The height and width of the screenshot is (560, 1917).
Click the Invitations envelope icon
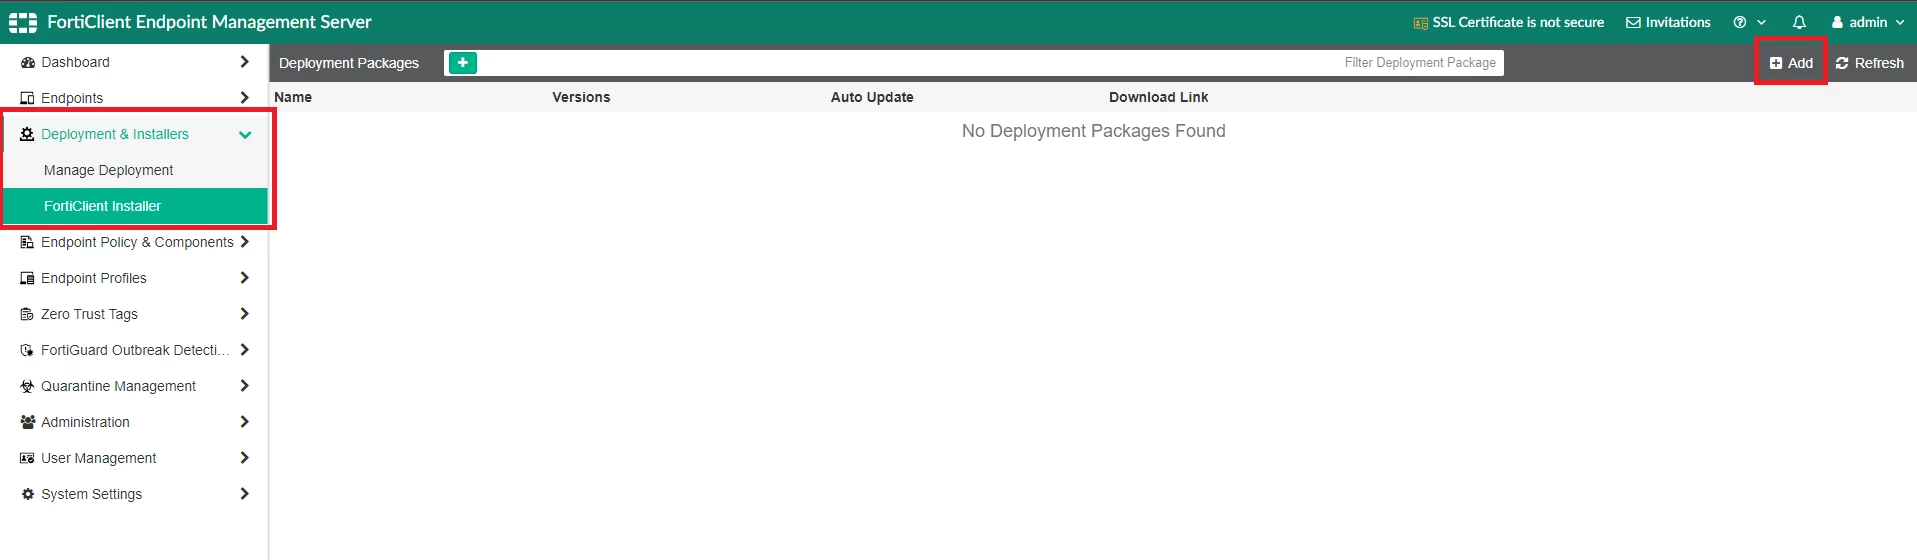(1633, 22)
